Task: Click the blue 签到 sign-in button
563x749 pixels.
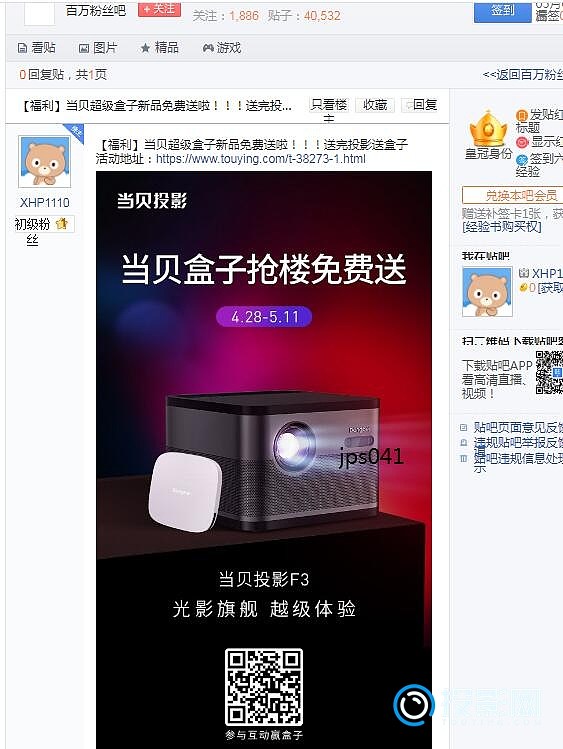Action: [502, 11]
